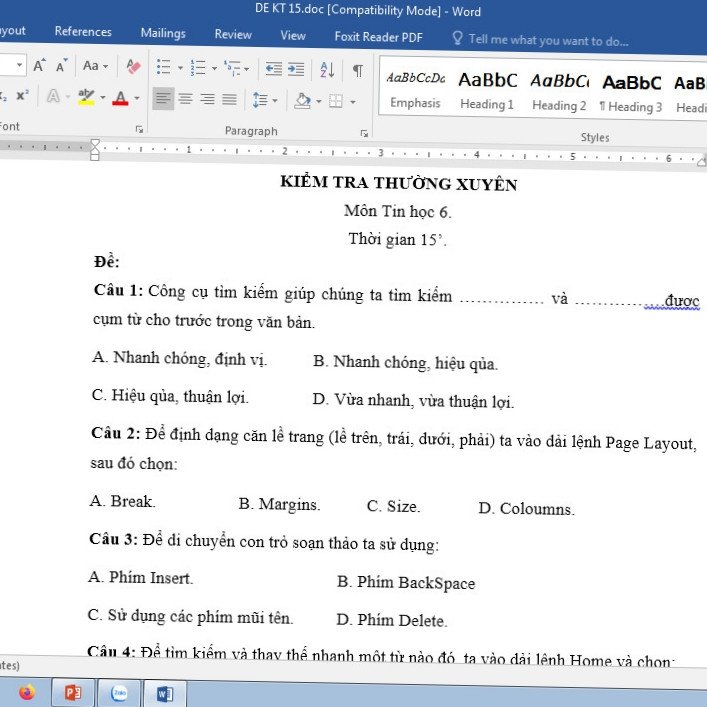This screenshot has height=707, width=707.
Task: Click the first-line indent marker on ruler
Action: (x=95, y=144)
